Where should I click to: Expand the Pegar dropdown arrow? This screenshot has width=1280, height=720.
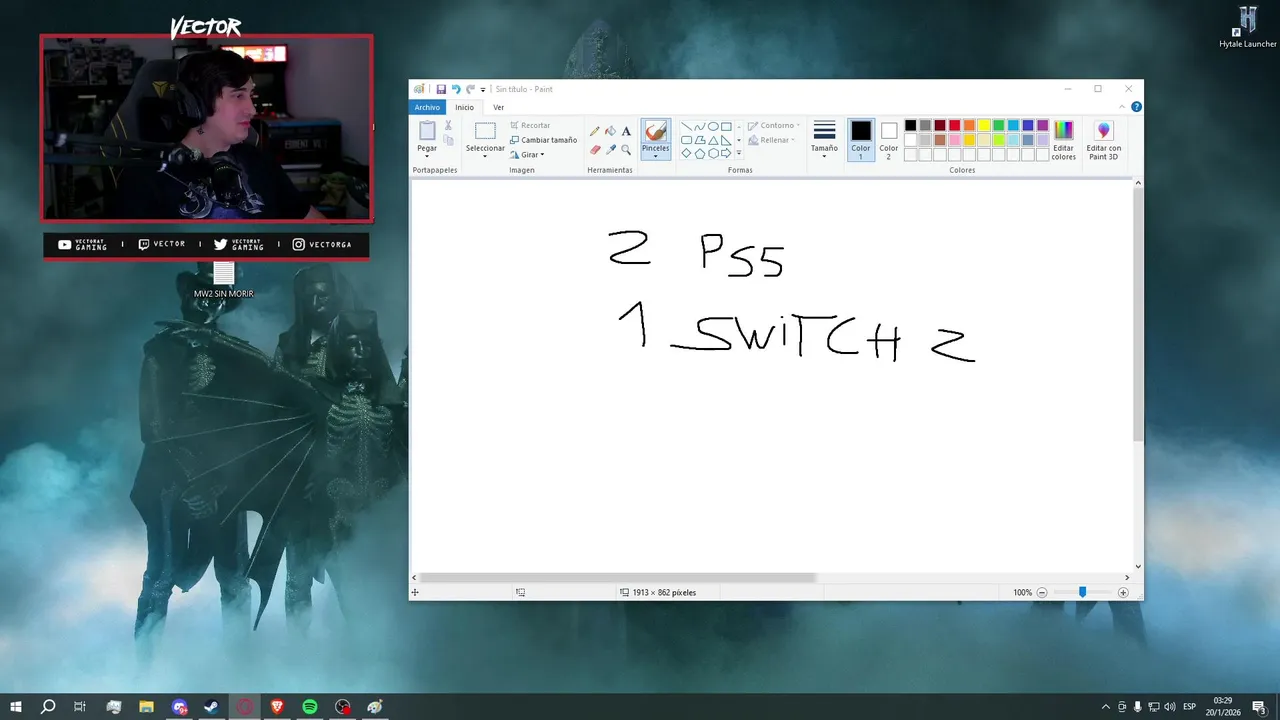point(427,156)
